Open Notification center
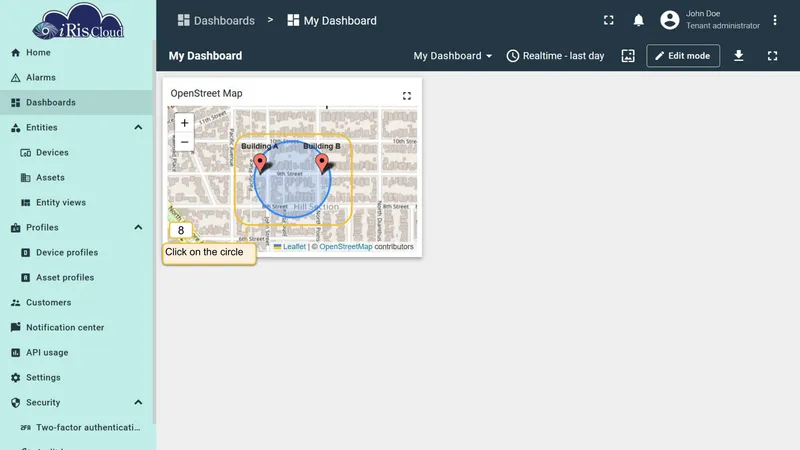The height and width of the screenshot is (450, 800). (77, 328)
